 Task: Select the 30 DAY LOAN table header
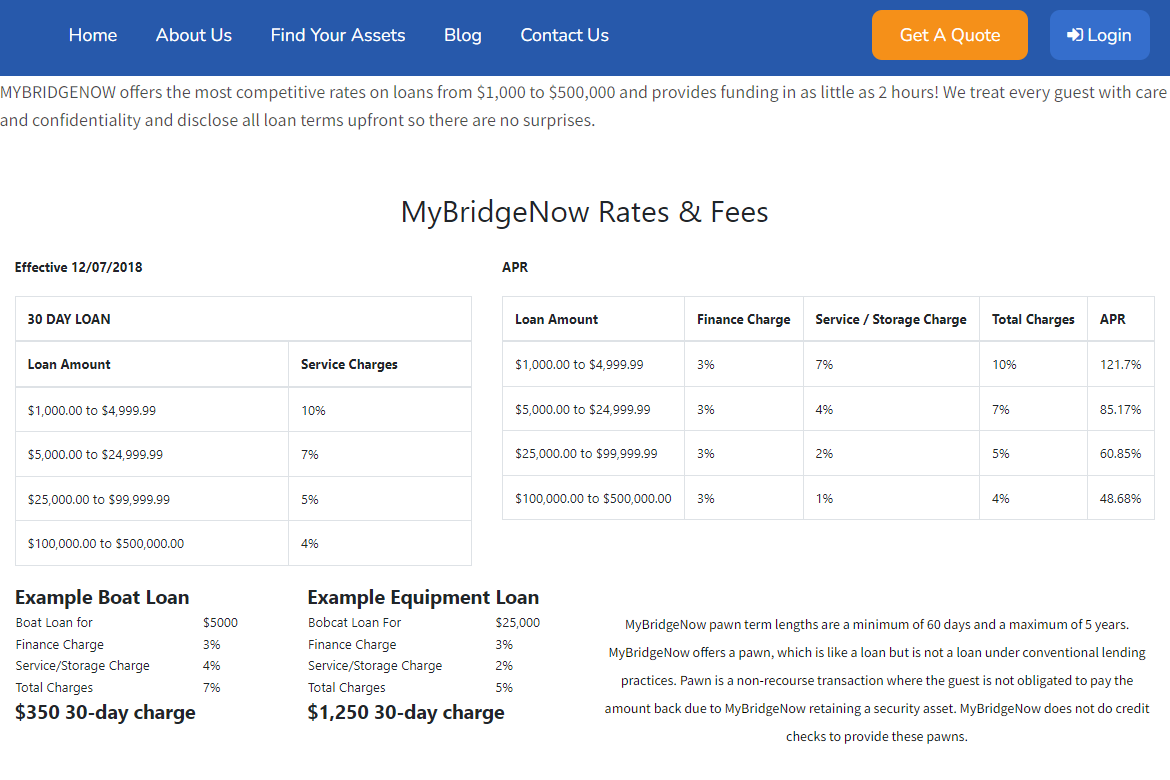(x=243, y=319)
